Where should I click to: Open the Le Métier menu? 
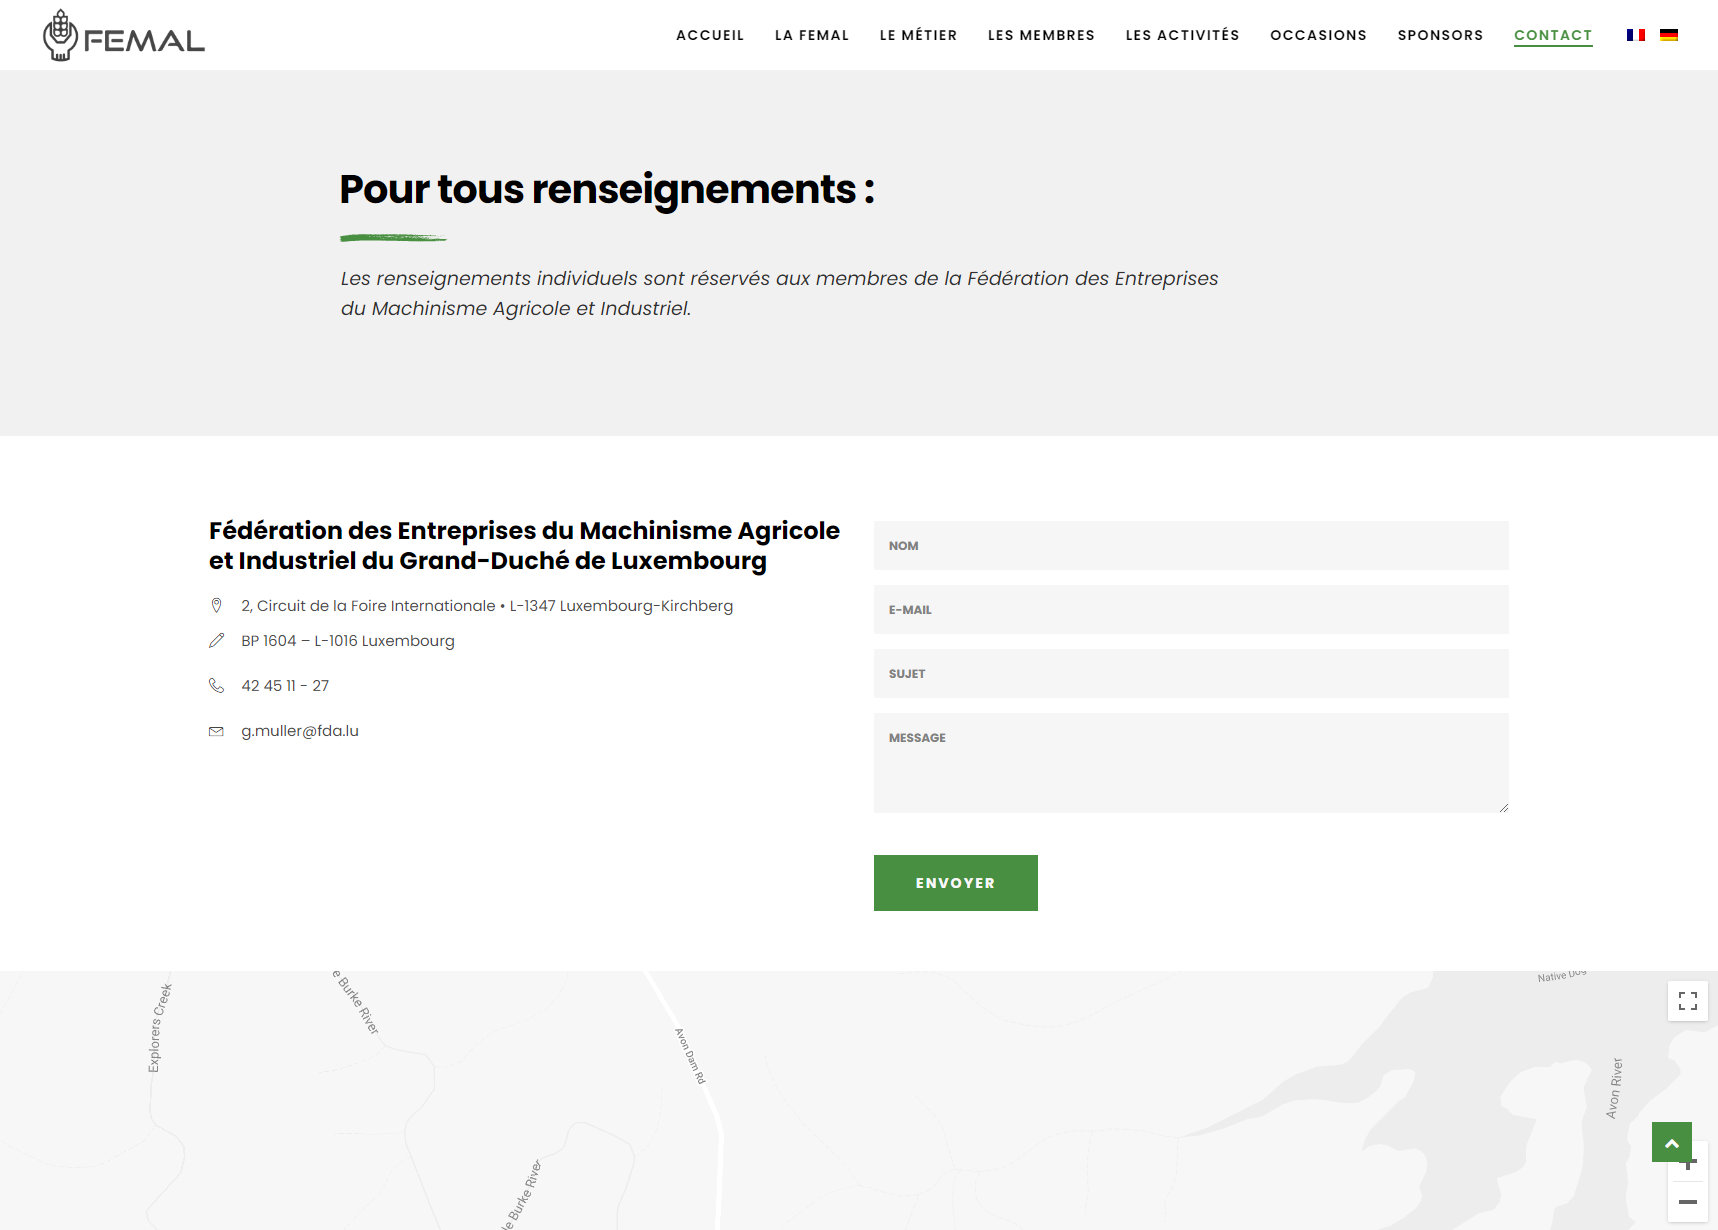[x=918, y=35]
